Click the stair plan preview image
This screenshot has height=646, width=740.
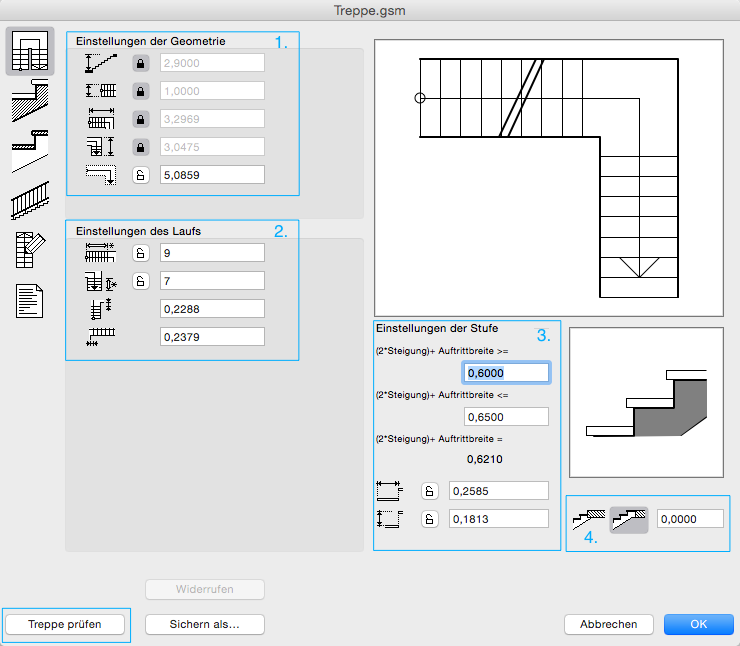click(x=548, y=178)
